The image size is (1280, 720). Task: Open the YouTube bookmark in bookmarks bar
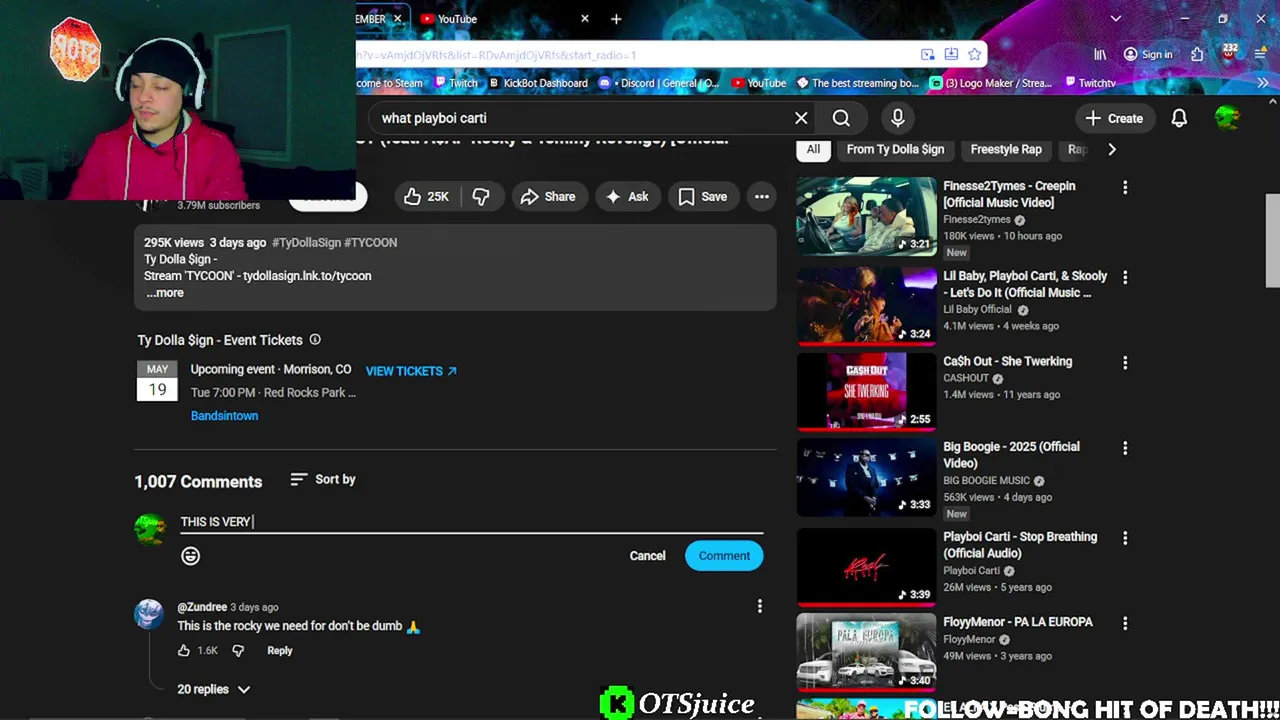759,83
